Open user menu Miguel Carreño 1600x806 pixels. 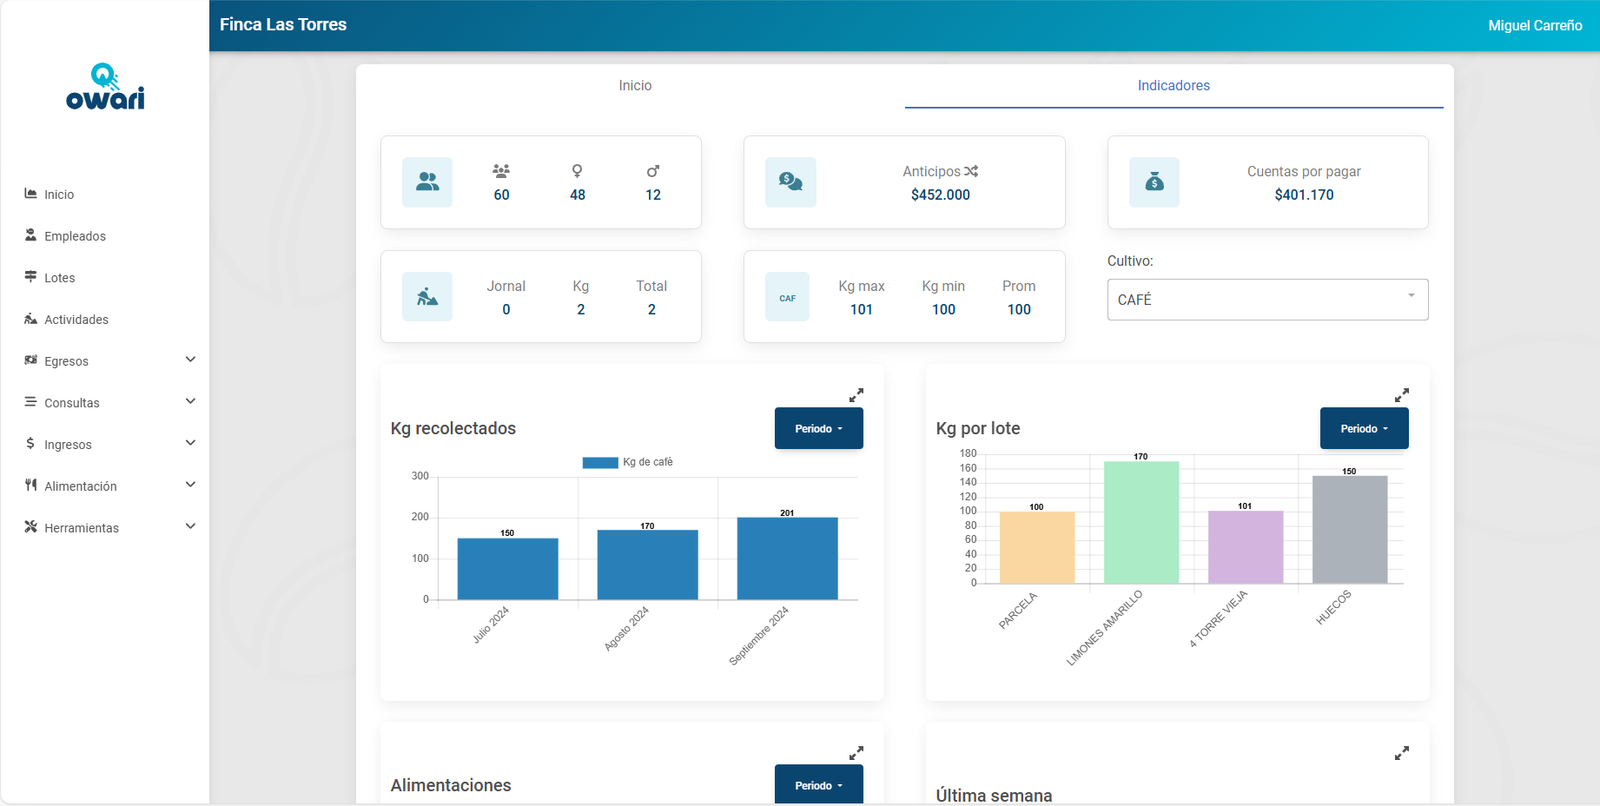(x=1534, y=25)
